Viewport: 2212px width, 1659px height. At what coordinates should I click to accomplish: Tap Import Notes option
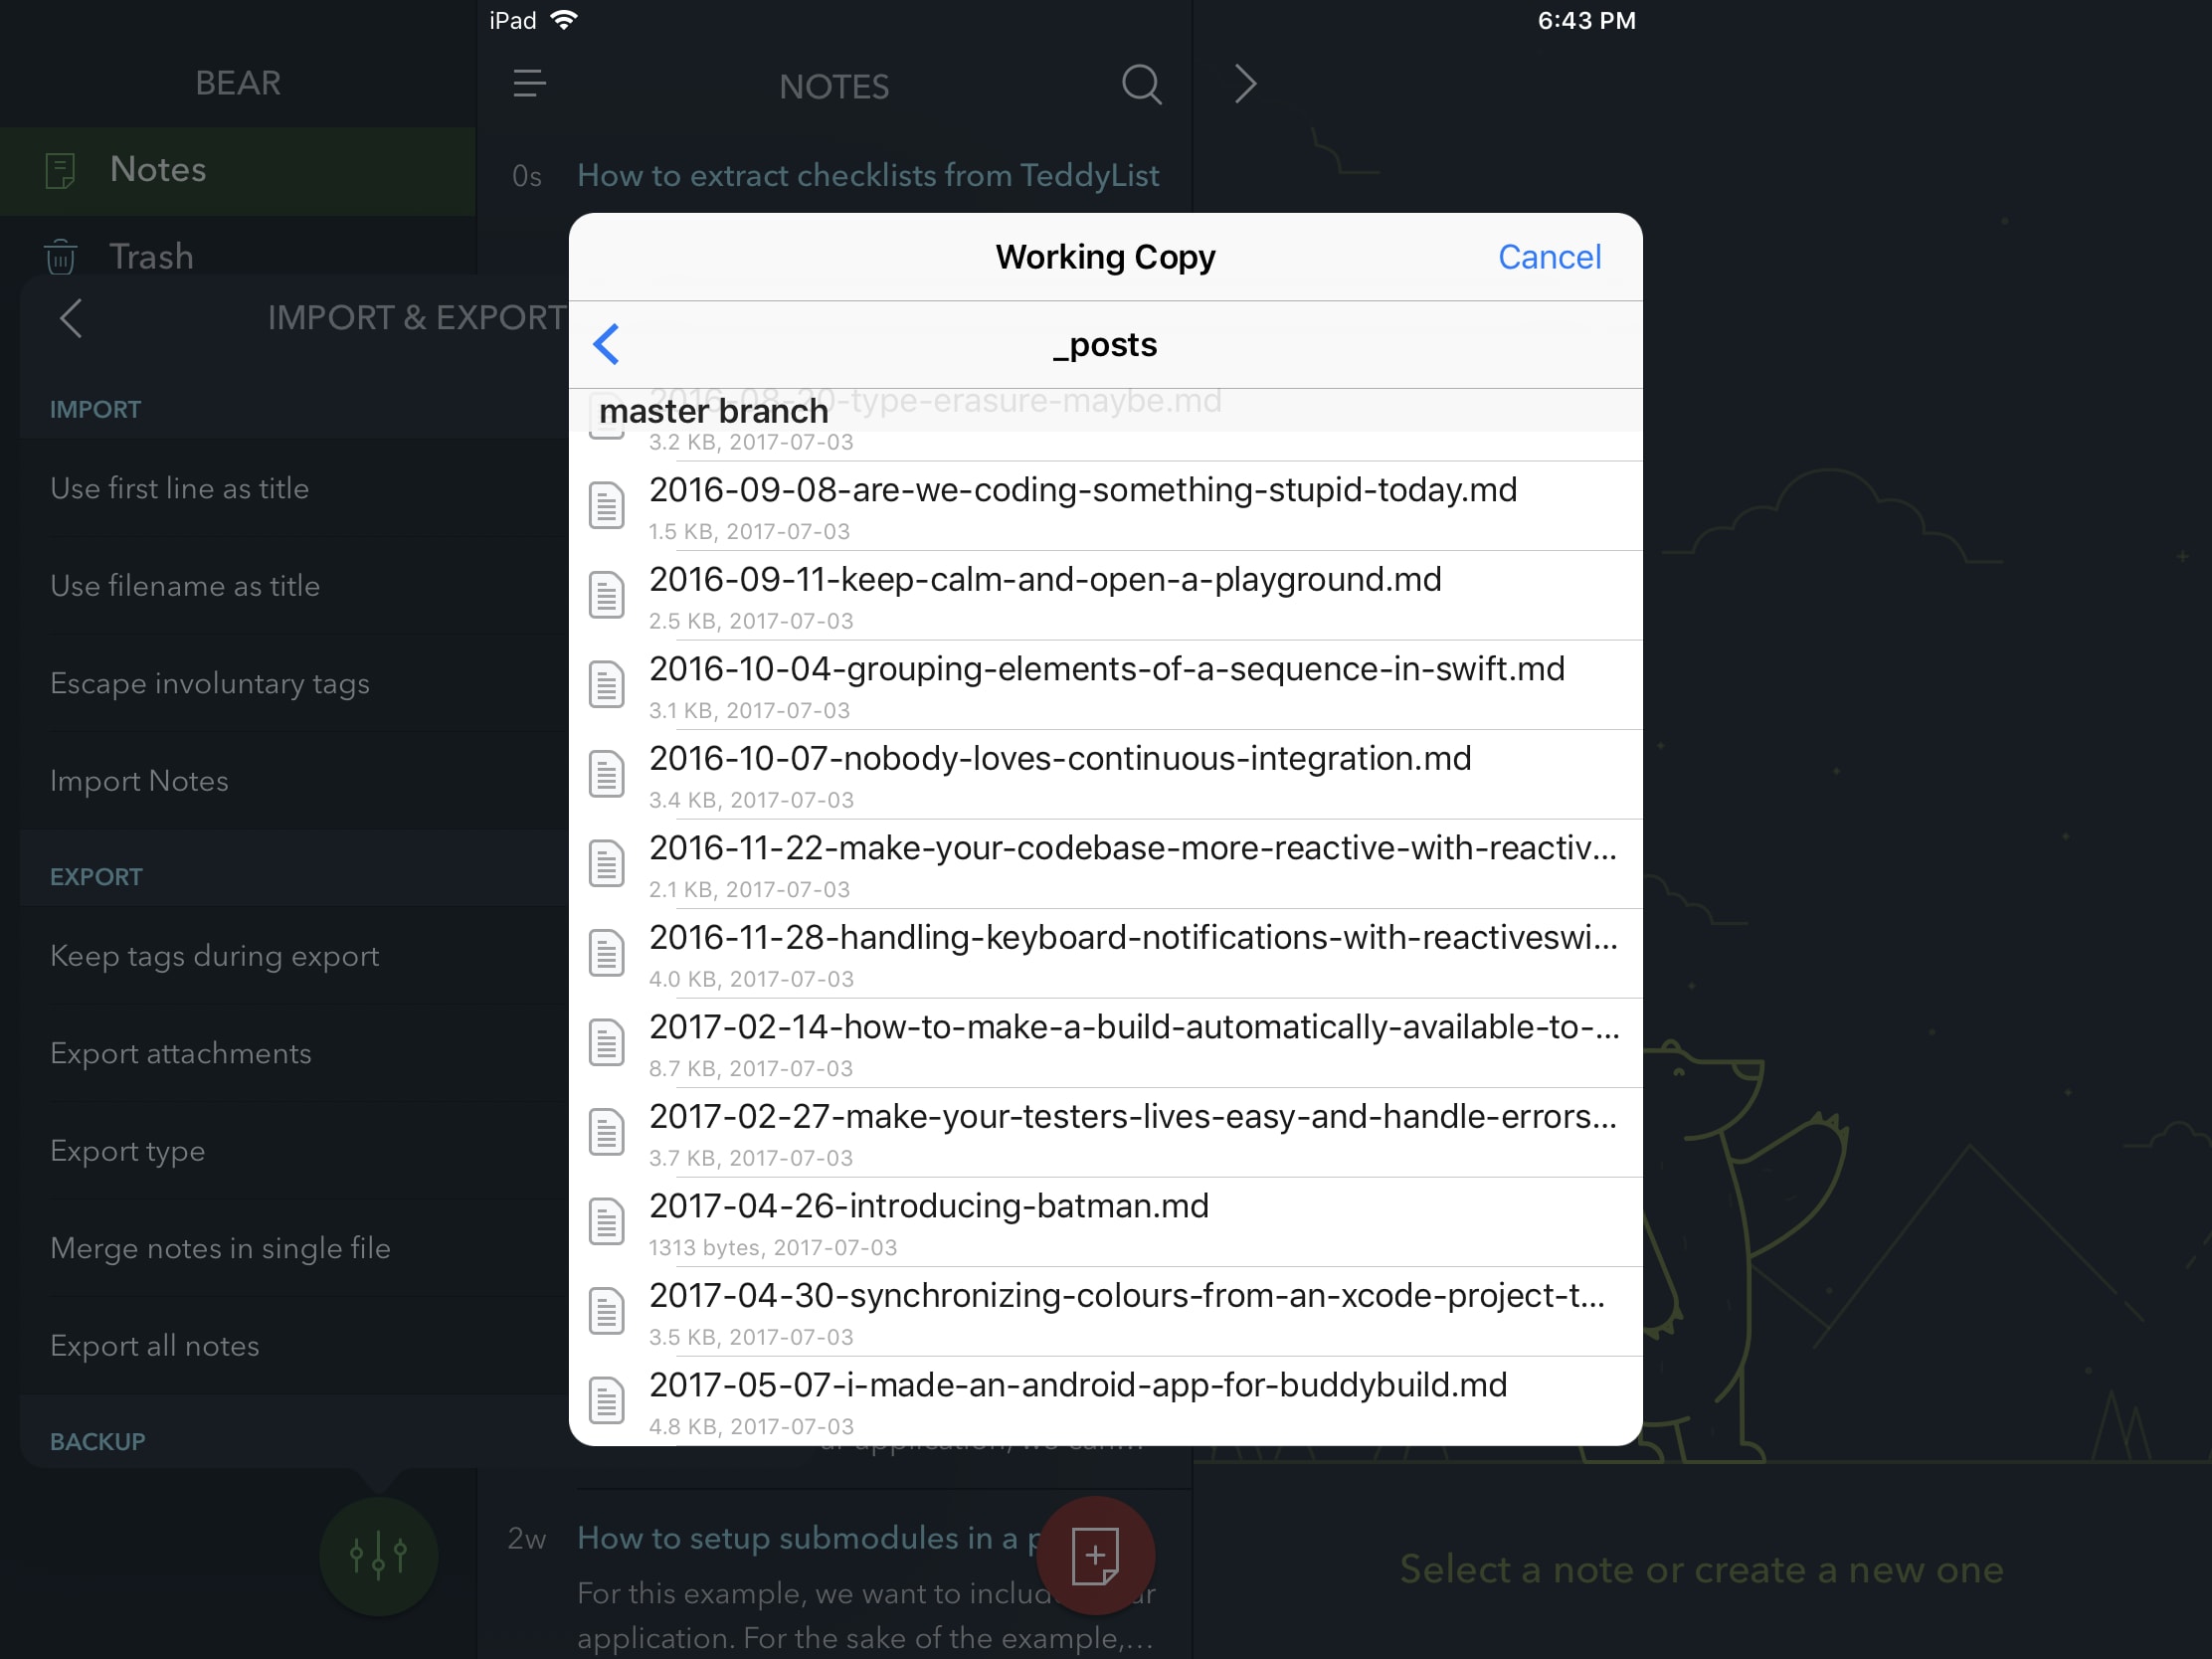click(139, 781)
